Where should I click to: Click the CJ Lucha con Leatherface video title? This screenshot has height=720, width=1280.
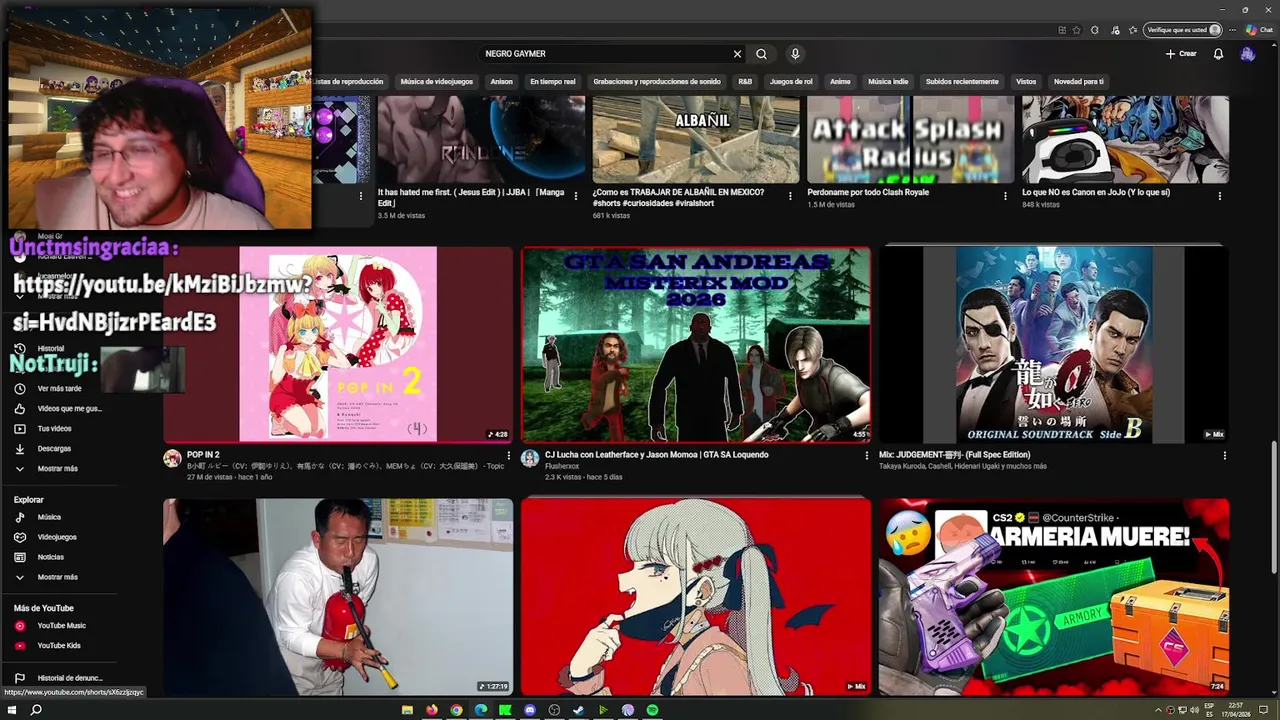657,455
